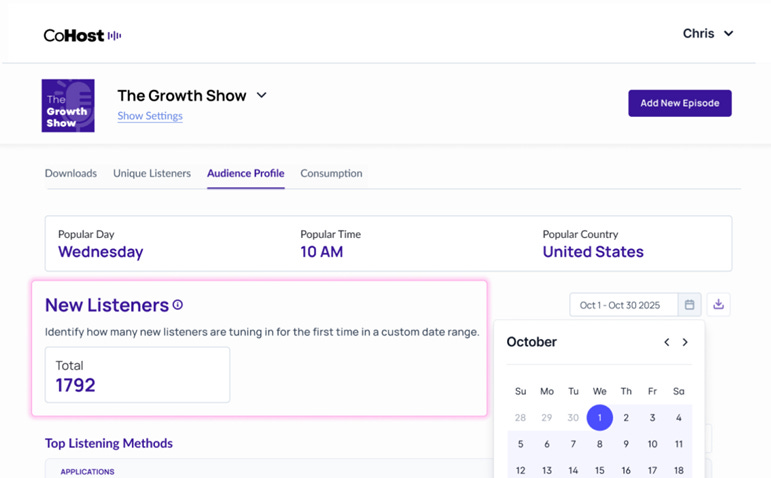The image size is (771, 478).
Task: Open The Growth Show cover thumbnail
Action: pyautogui.click(x=68, y=106)
